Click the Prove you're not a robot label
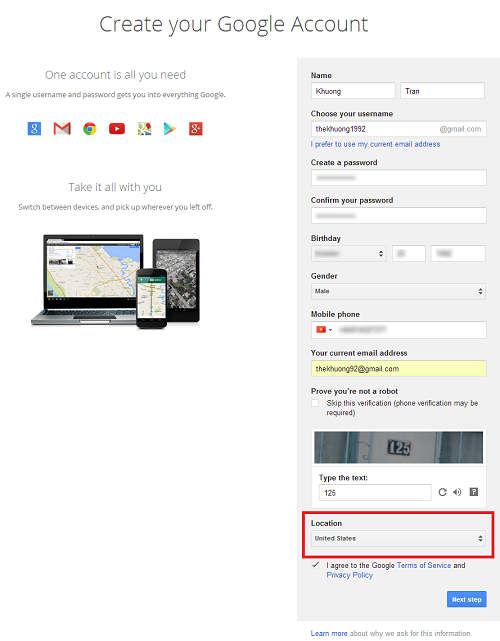The width and height of the screenshot is (500, 641). pyautogui.click(x=354, y=391)
